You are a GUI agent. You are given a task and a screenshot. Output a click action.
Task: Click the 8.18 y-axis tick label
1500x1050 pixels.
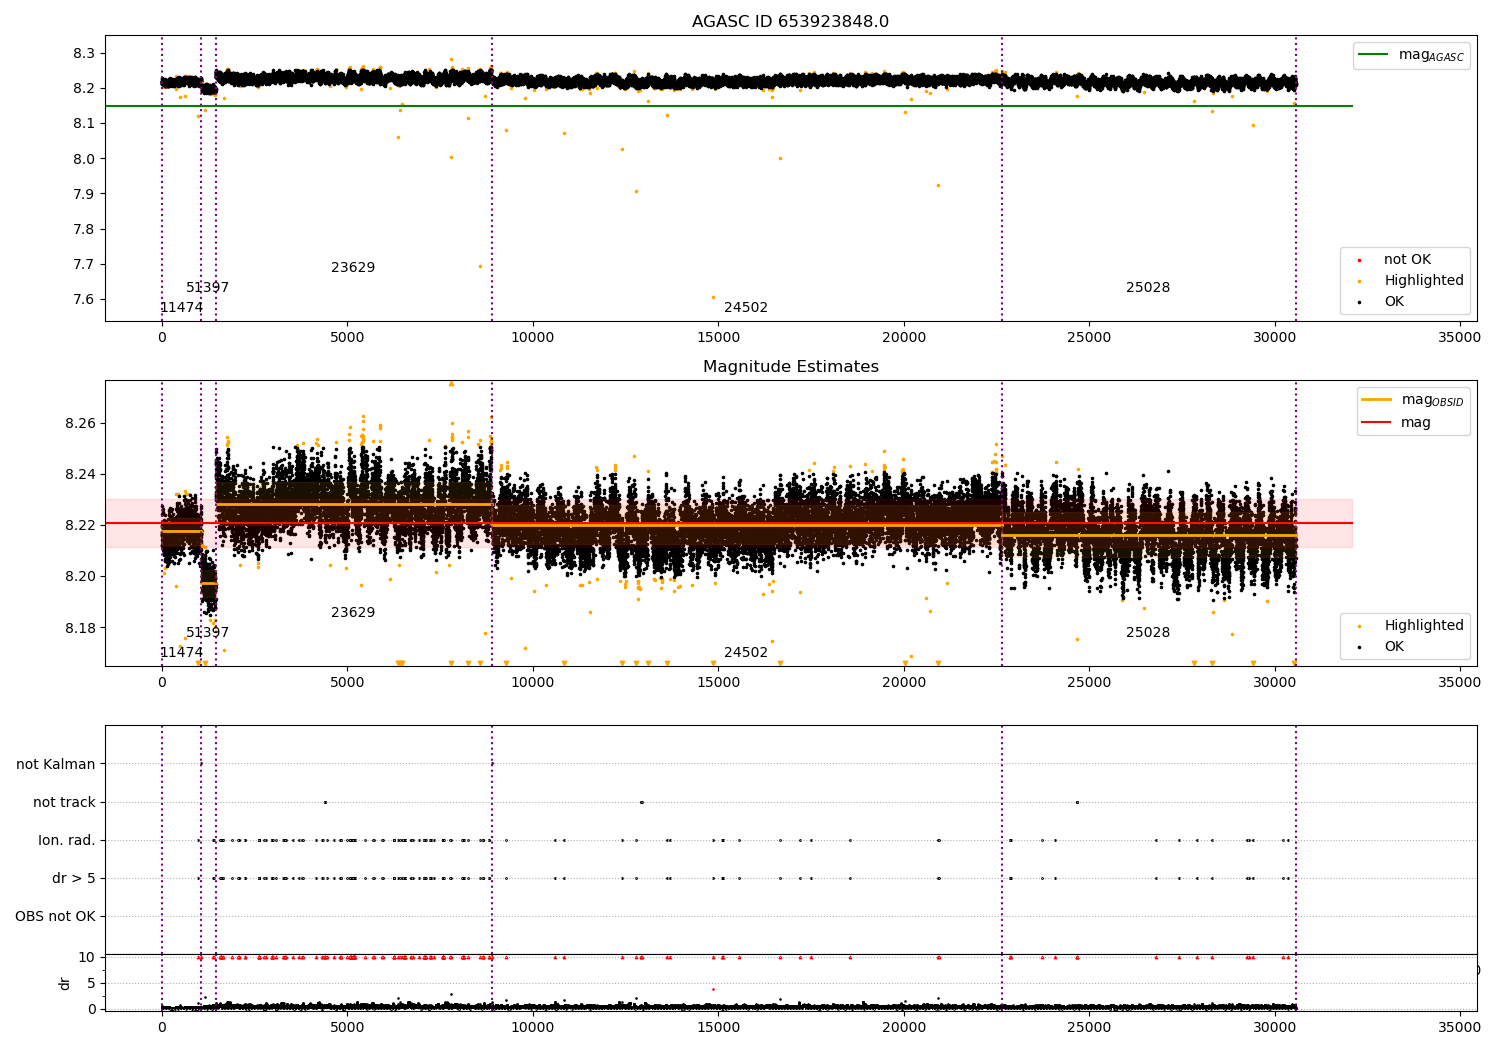tap(80, 628)
